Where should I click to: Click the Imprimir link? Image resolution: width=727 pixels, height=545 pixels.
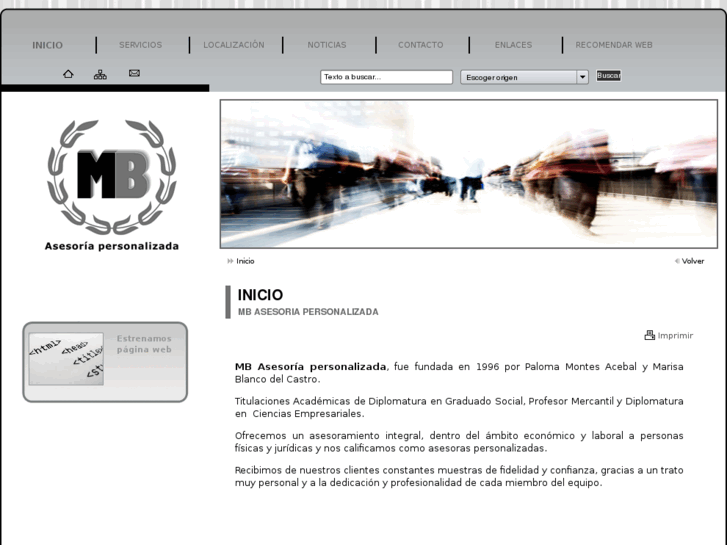[675, 335]
